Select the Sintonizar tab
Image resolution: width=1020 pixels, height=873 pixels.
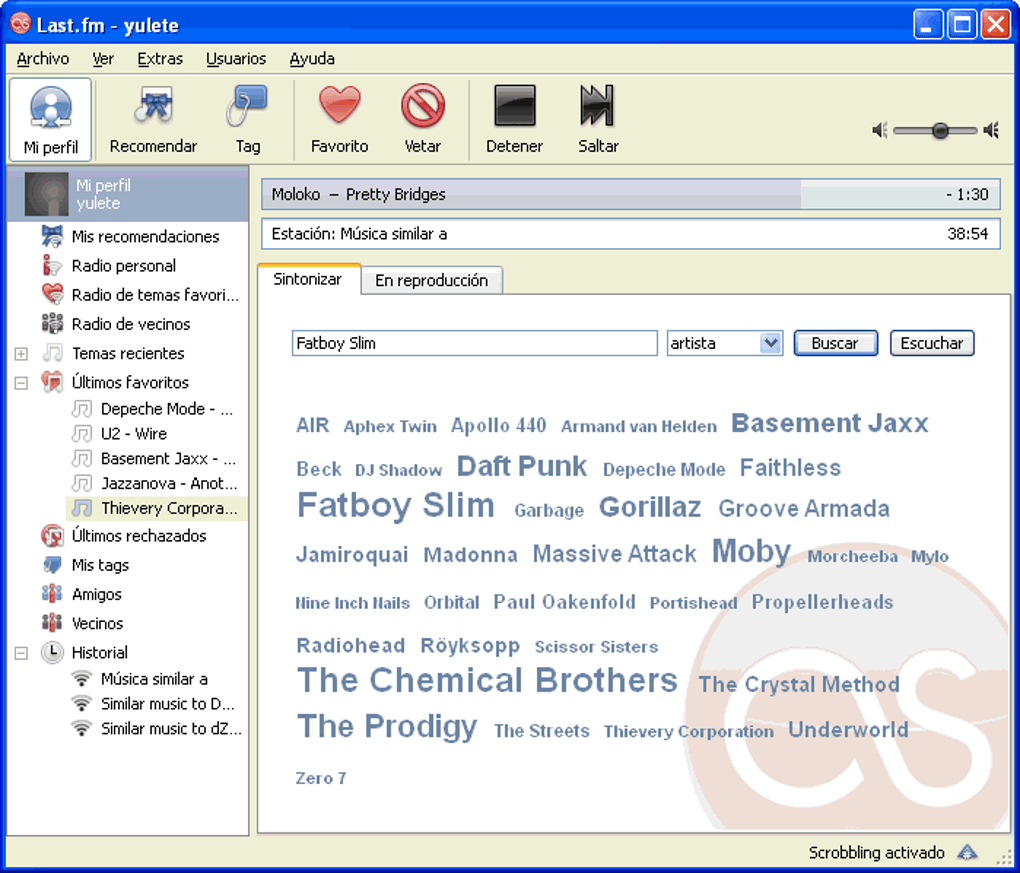point(308,279)
